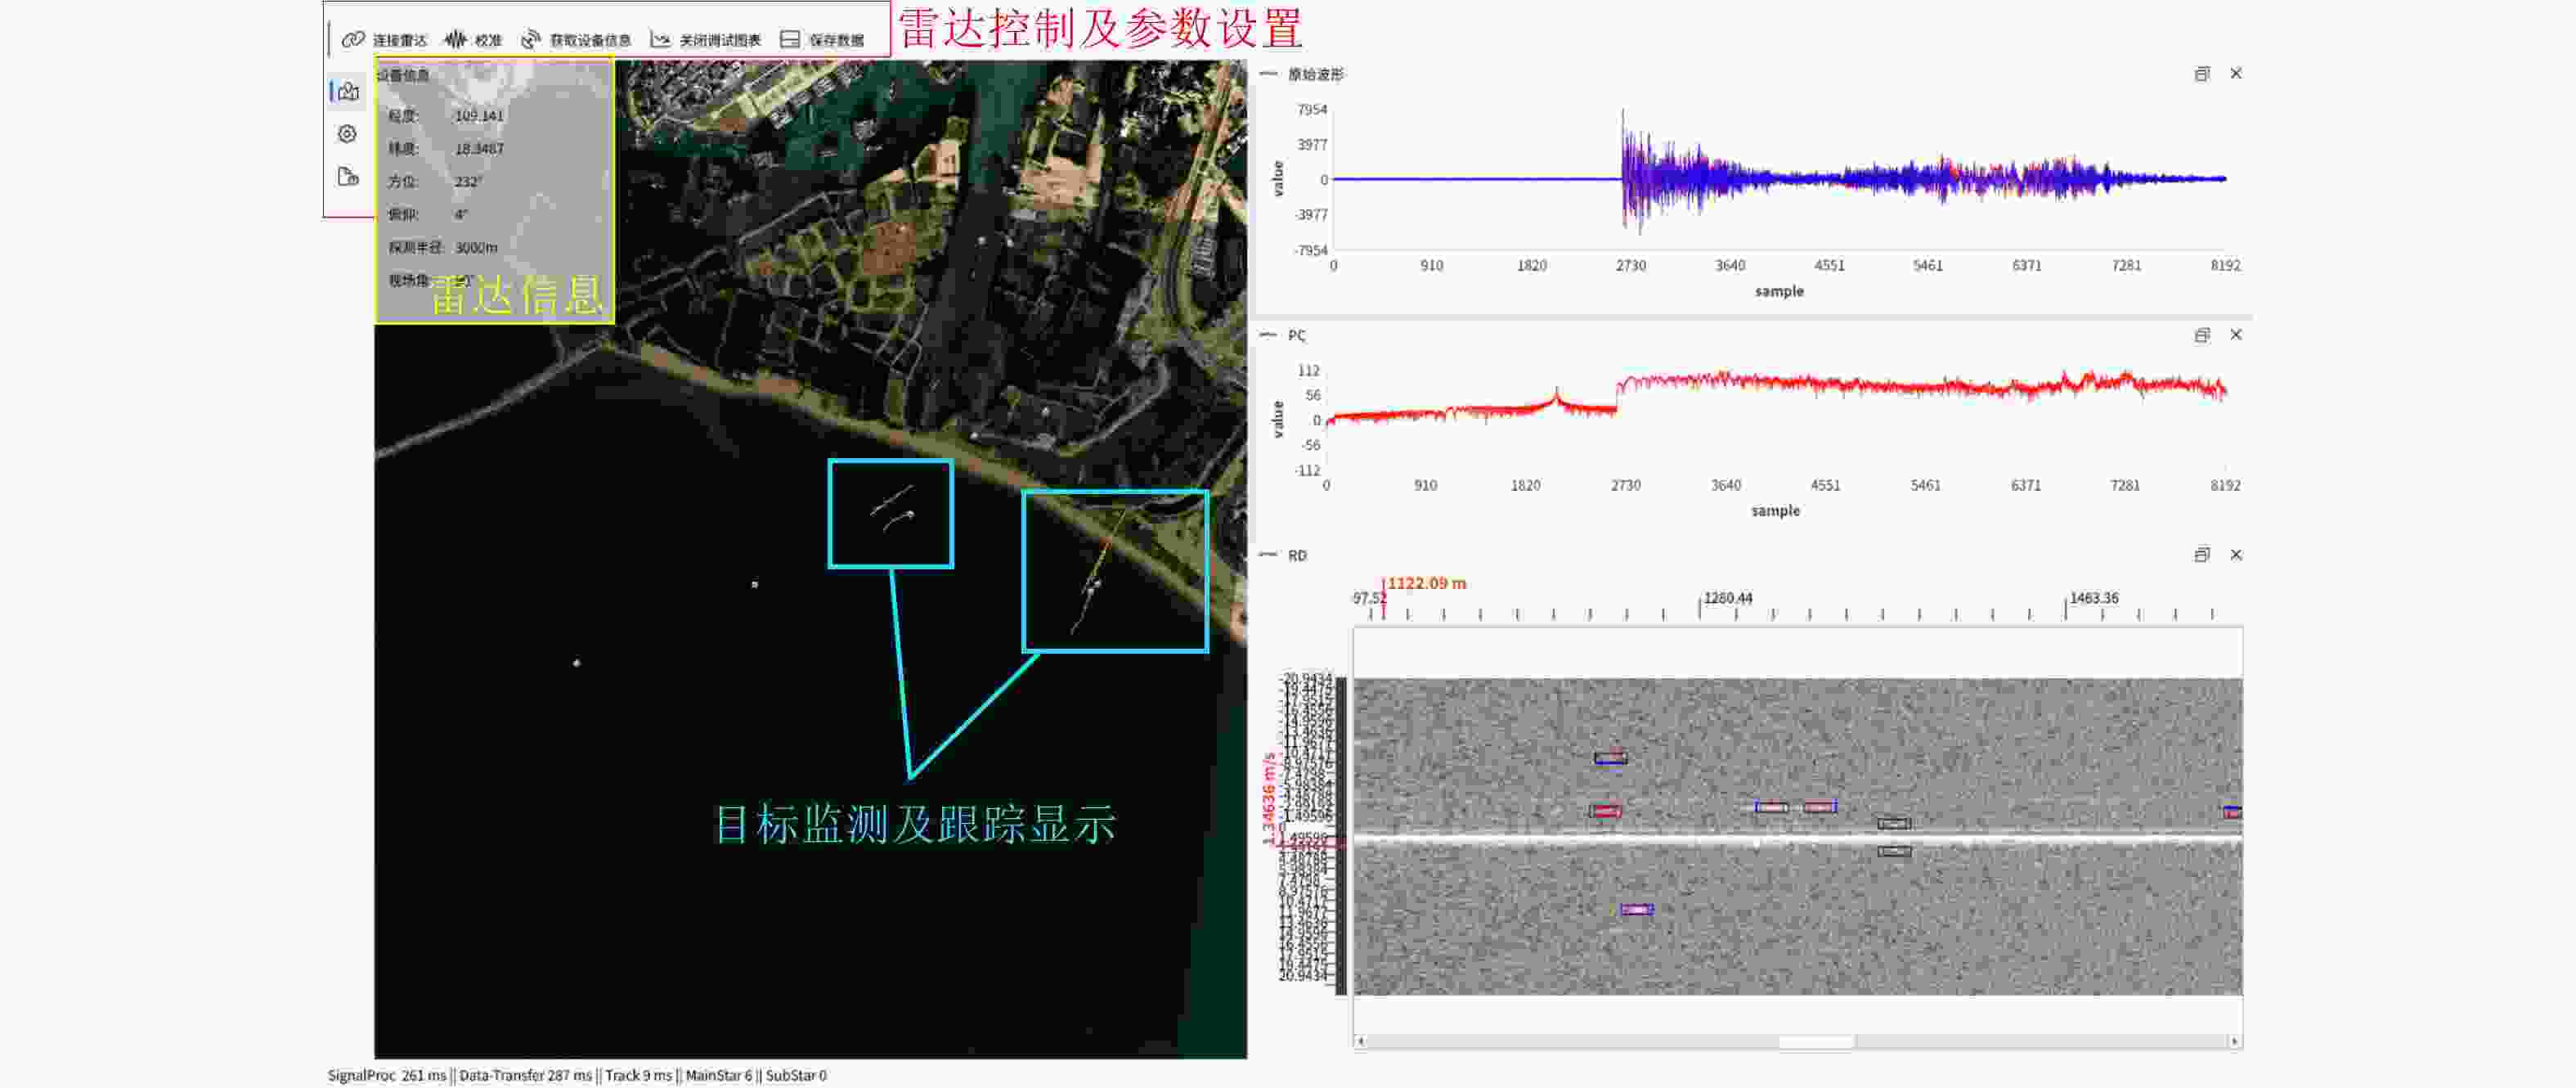
Task: Close the PC chart panel
Action: click(x=2236, y=335)
